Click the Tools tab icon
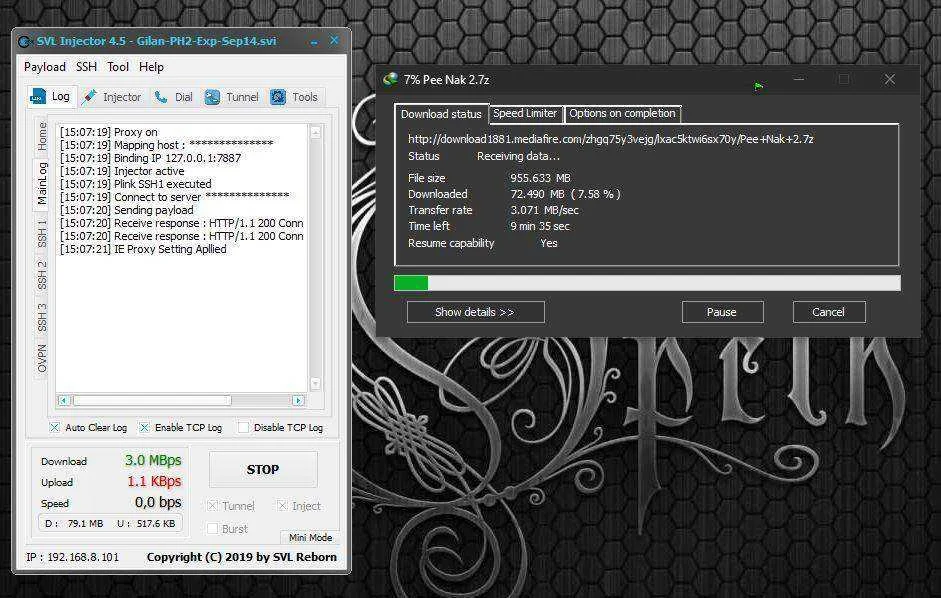The image size is (941, 598). (278, 97)
